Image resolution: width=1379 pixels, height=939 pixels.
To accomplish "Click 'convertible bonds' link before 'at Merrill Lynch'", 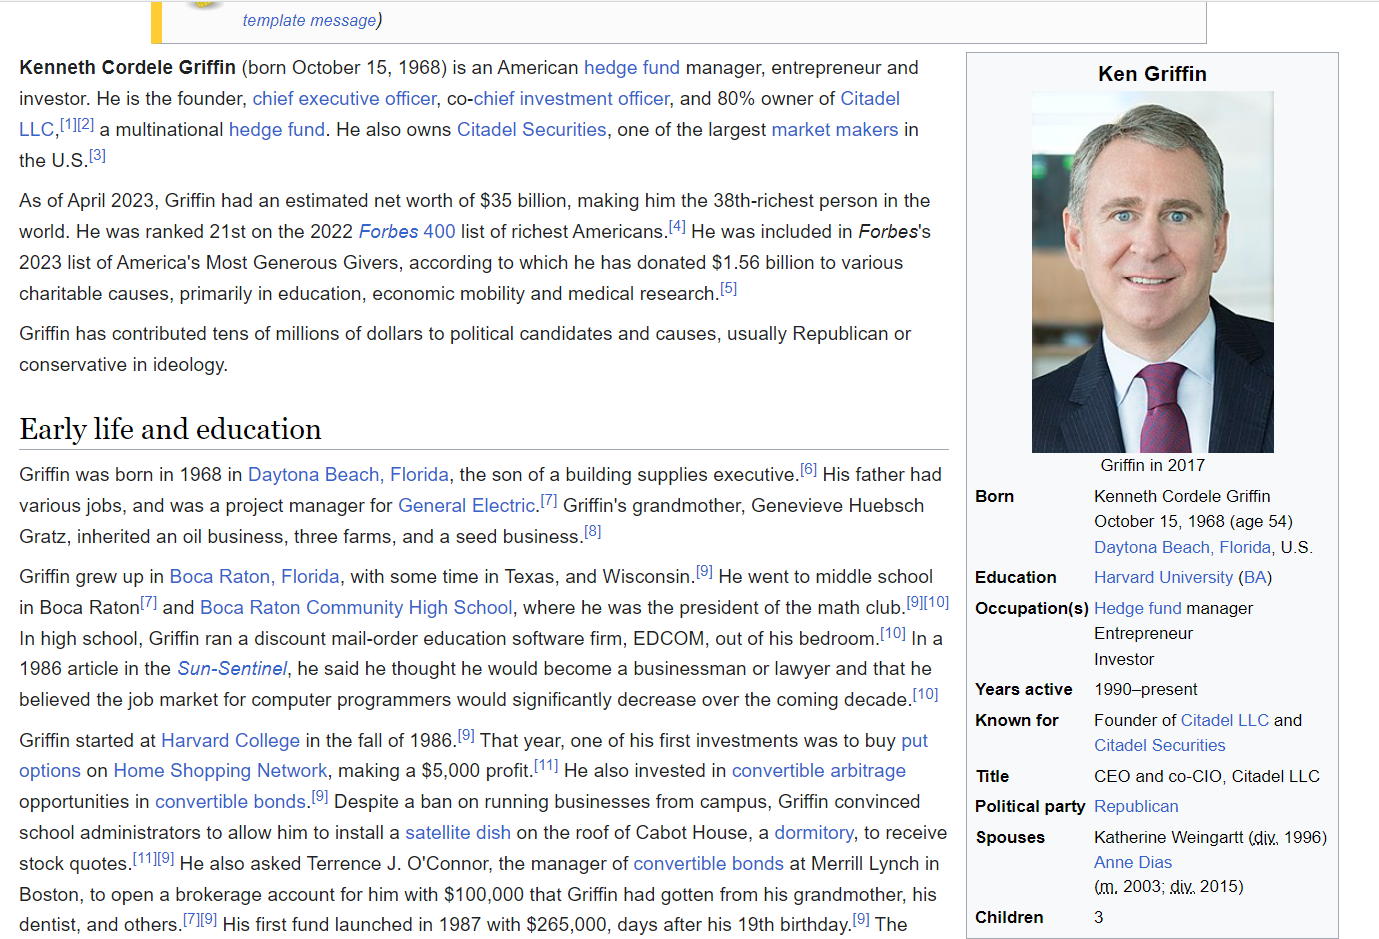I will [x=708, y=864].
